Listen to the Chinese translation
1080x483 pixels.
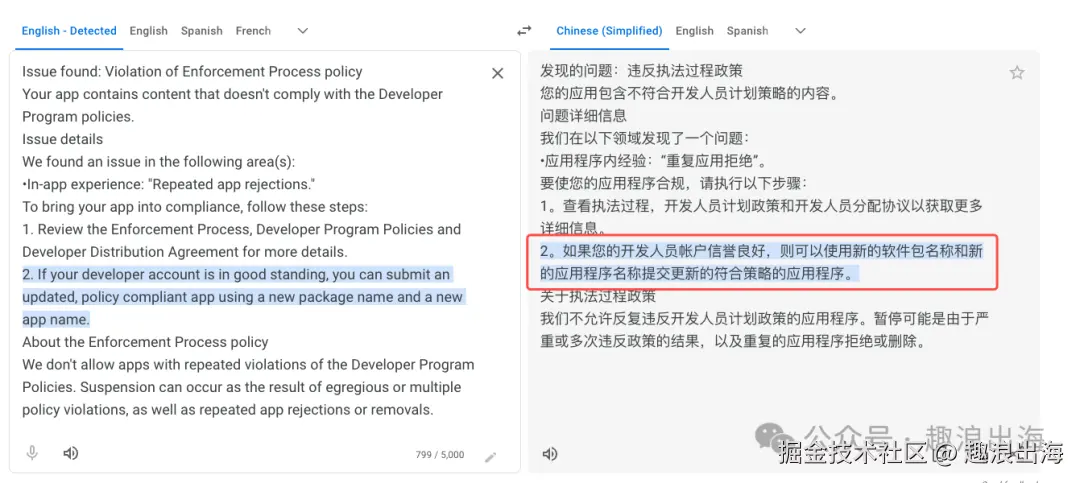pos(550,453)
